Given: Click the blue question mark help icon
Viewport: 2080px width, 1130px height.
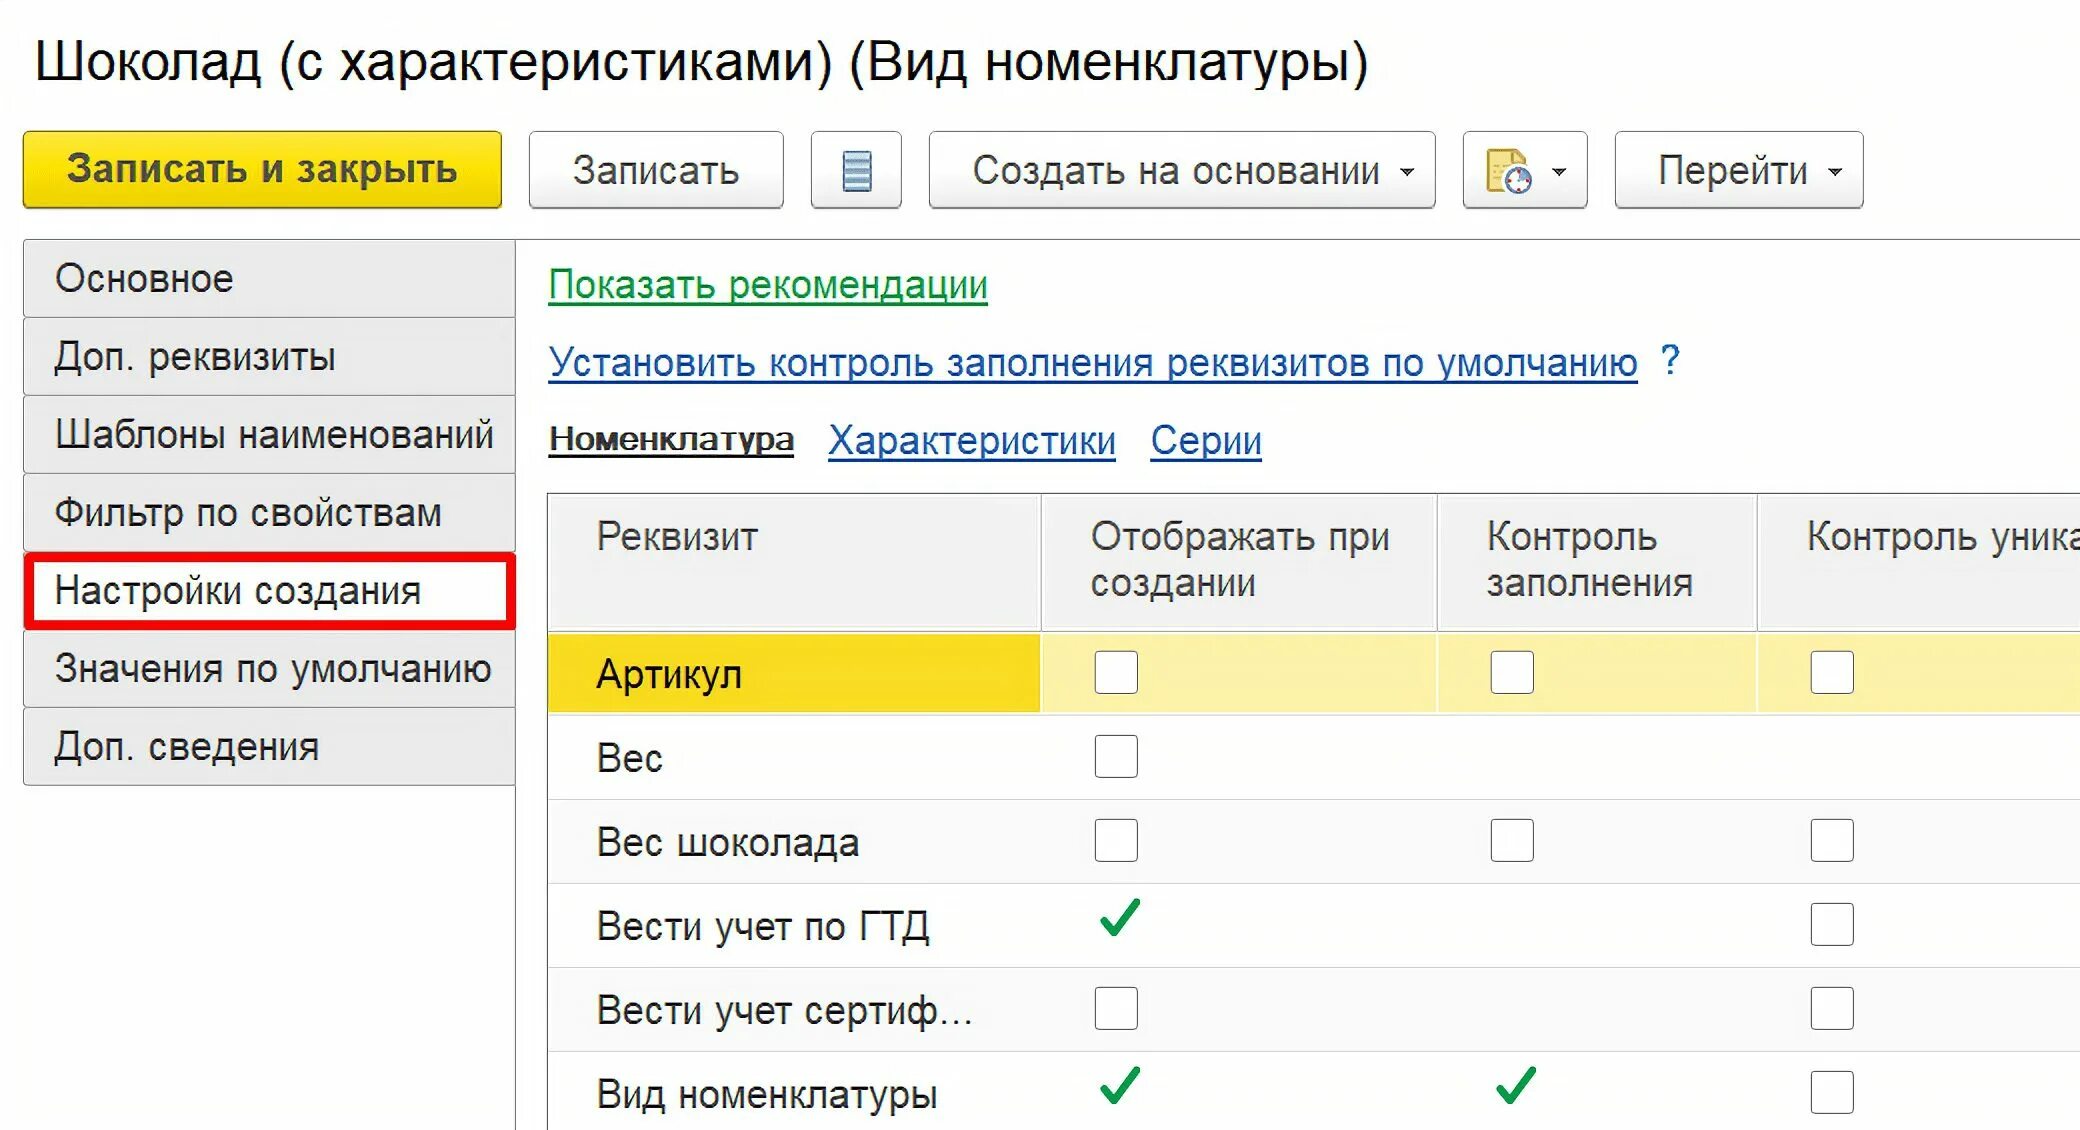Looking at the screenshot, I should 1670,360.
